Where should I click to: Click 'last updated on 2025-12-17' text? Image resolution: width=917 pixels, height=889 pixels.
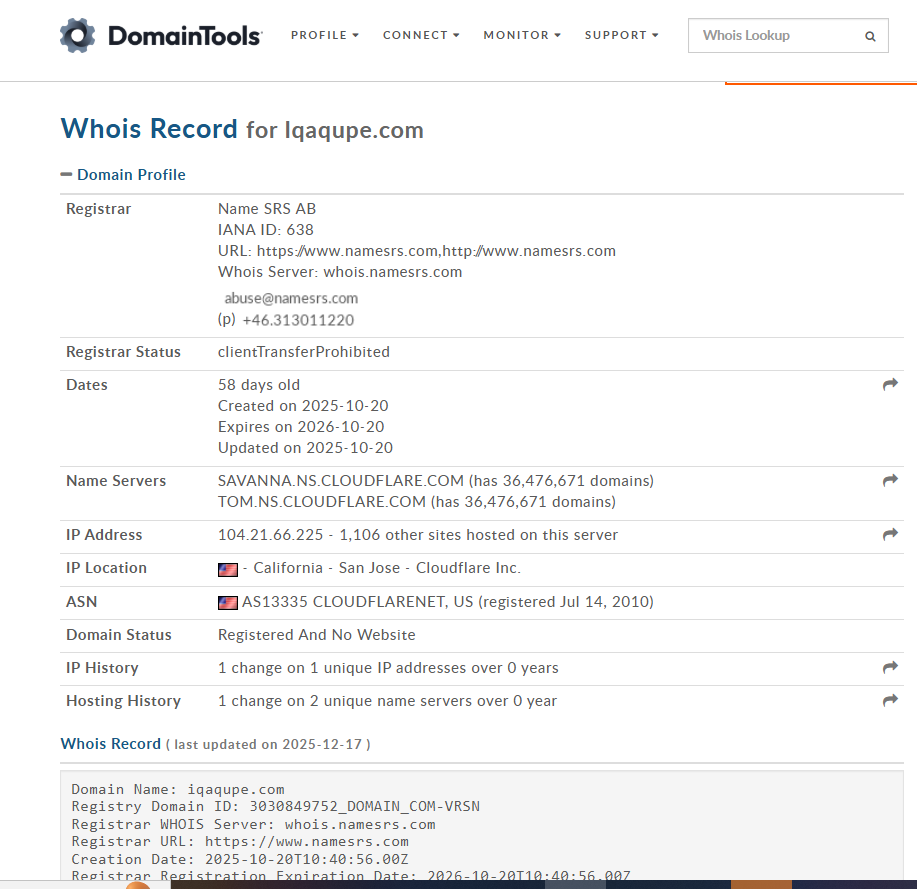(268, 745)
